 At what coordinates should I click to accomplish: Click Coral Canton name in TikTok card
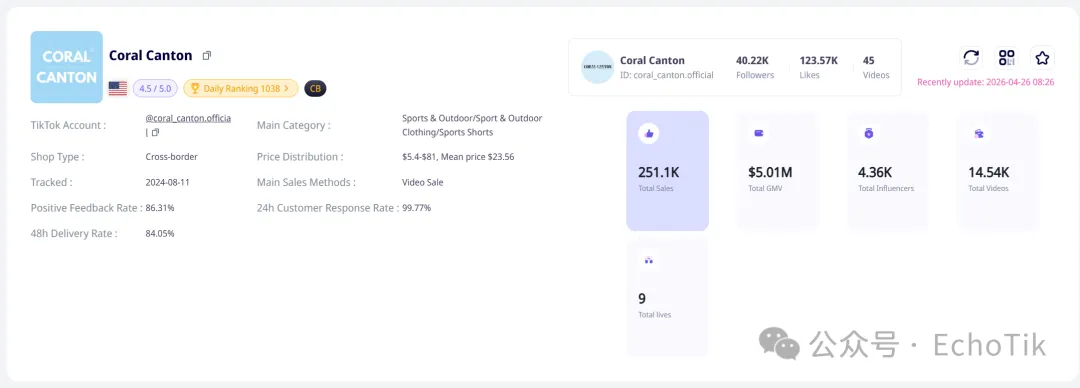(x=652, y=61)
